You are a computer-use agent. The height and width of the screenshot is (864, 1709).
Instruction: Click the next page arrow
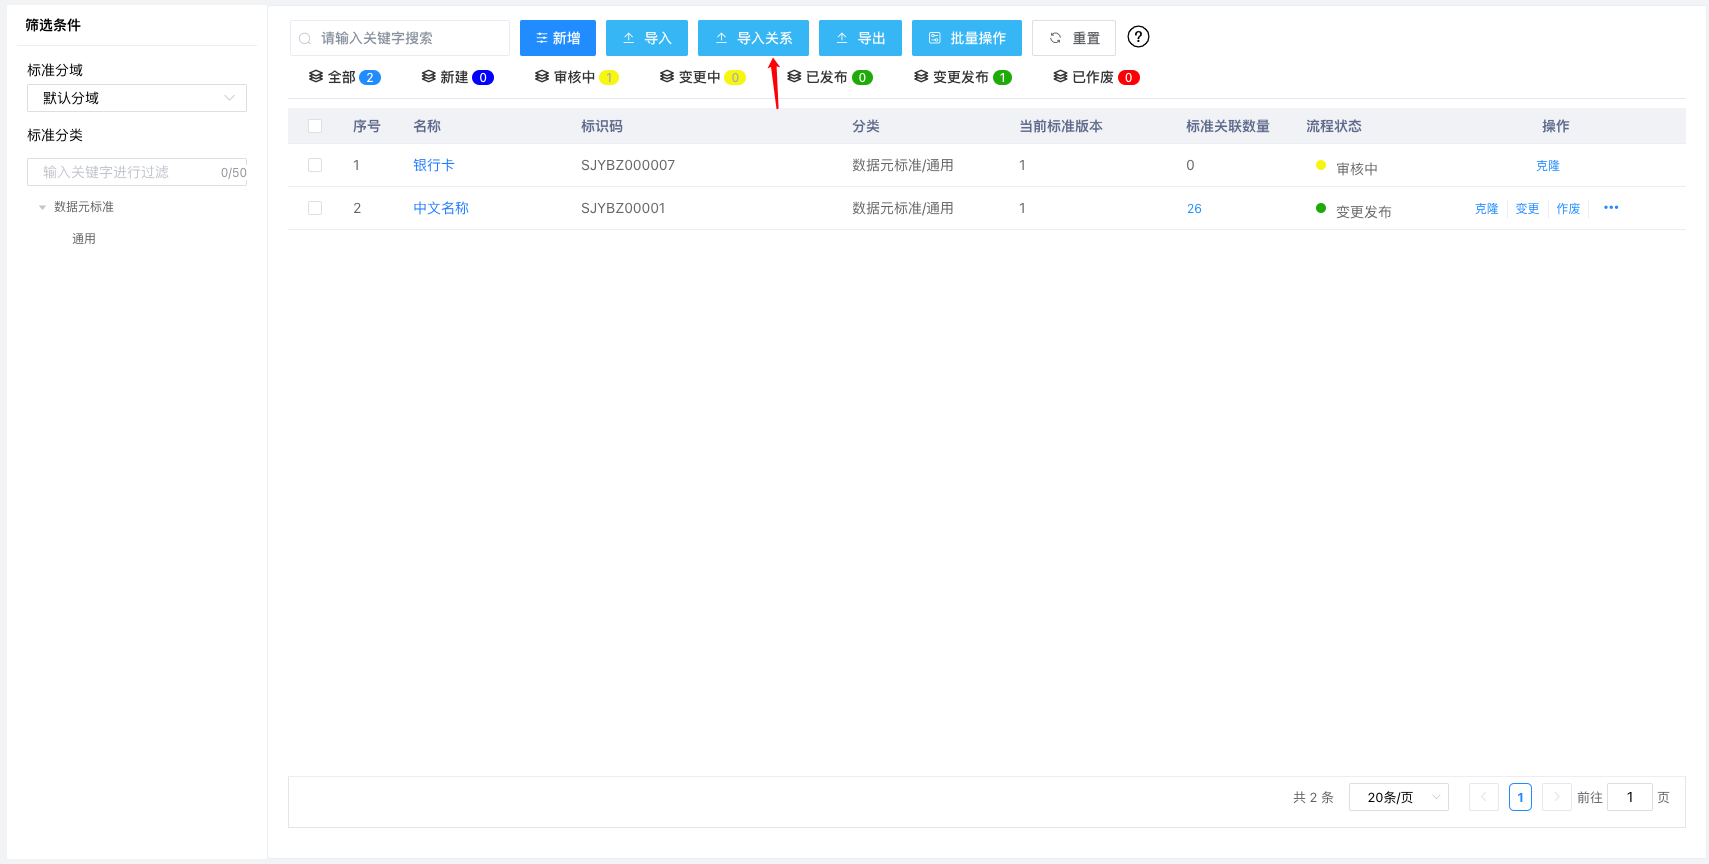pyautogui.click(x=1556, y=797)
